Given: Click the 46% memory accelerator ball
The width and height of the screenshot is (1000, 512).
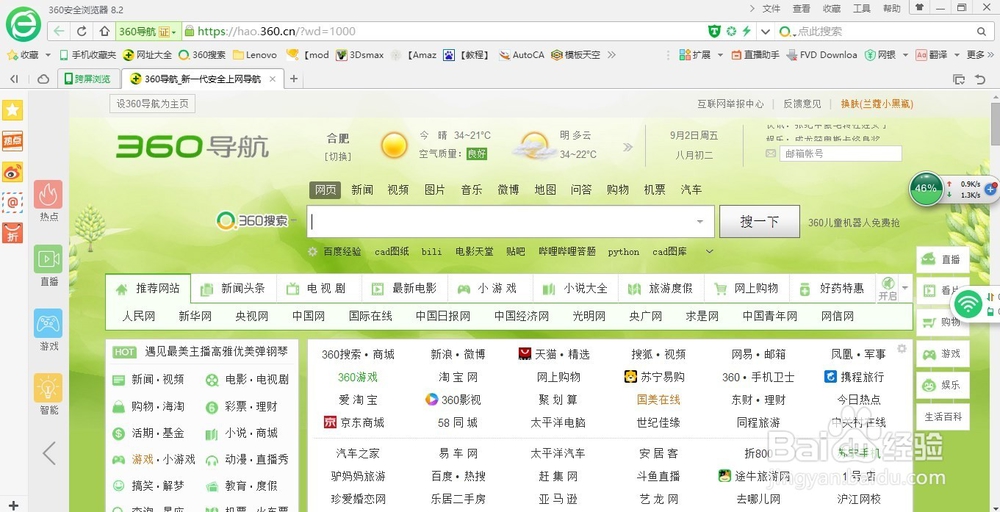Looking at the screenshot, I should [926, 189].
